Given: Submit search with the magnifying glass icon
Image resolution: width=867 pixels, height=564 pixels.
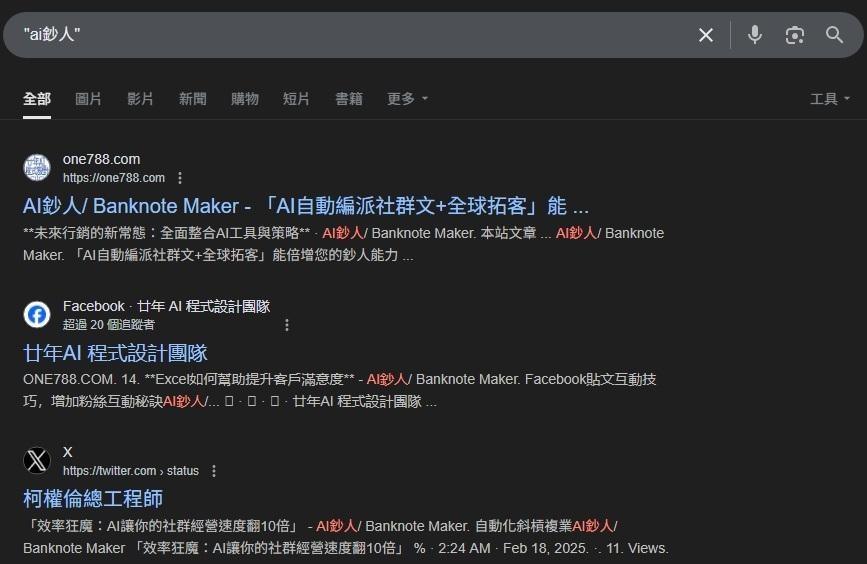Looking at the screenshot, I should click(834, 35).
